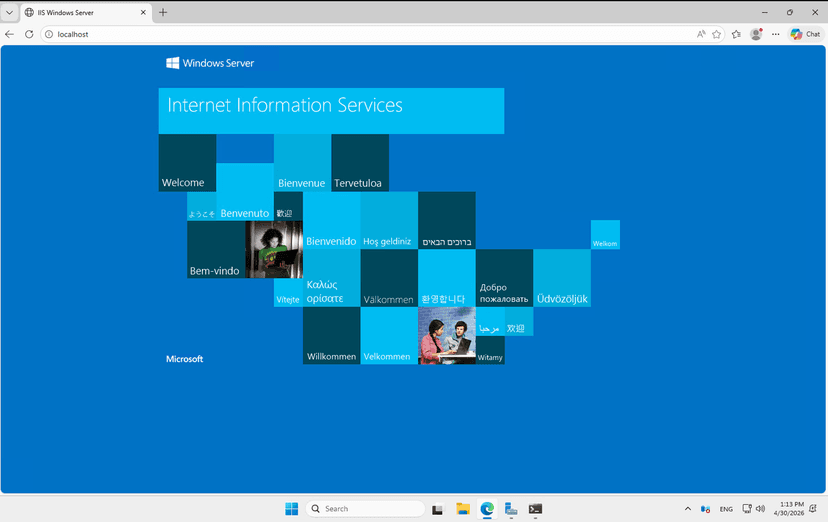The width and height of the screenshot is (828, 522).
Task: Open the Terminal taskbar icon
Action: (535, 509)
